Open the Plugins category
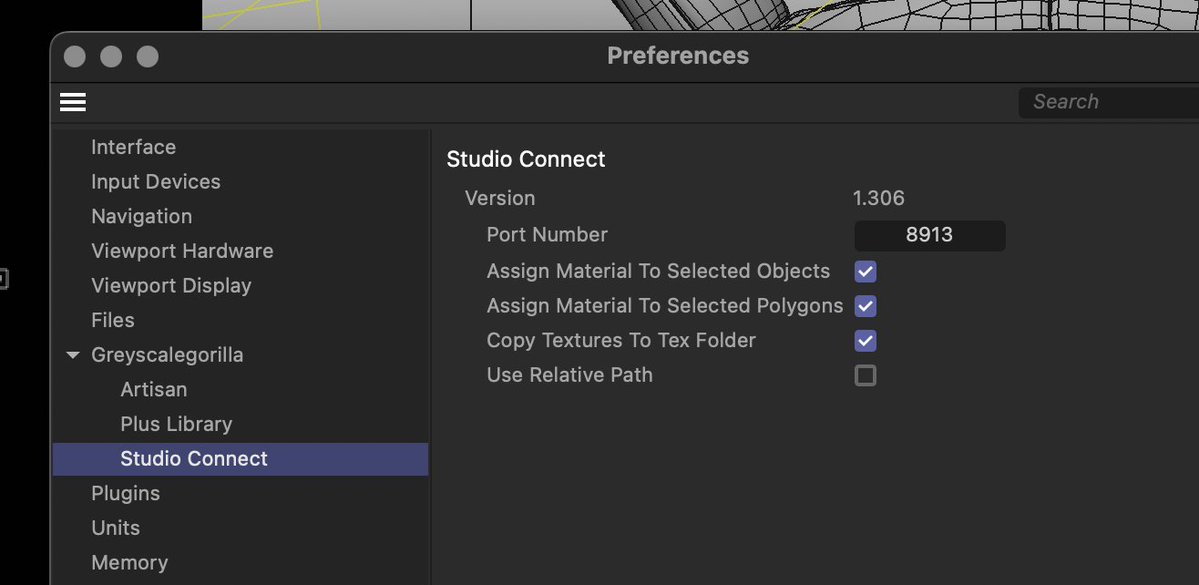 point(125,493)
